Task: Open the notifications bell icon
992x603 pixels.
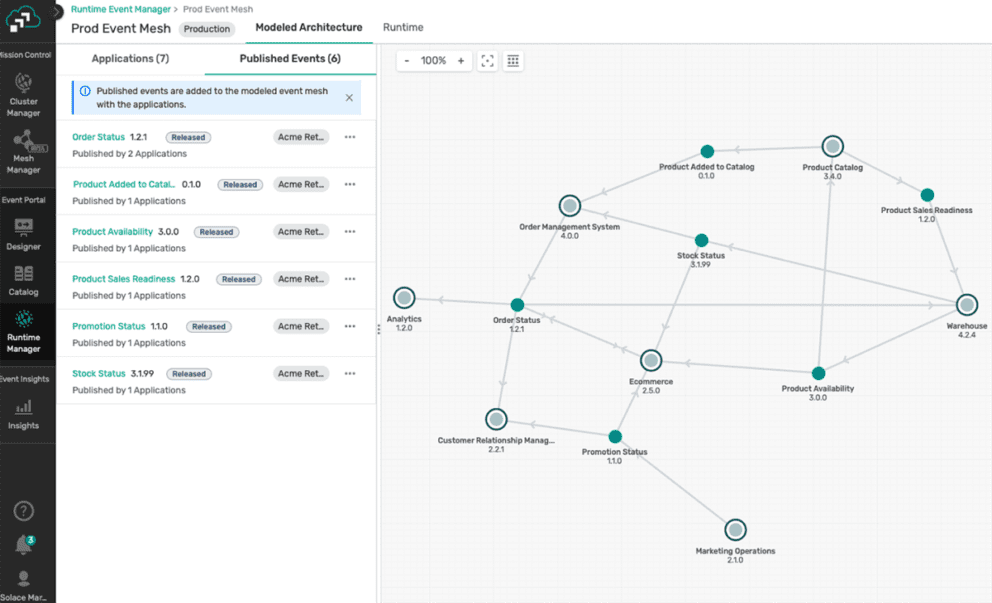Action: [23, 545]
